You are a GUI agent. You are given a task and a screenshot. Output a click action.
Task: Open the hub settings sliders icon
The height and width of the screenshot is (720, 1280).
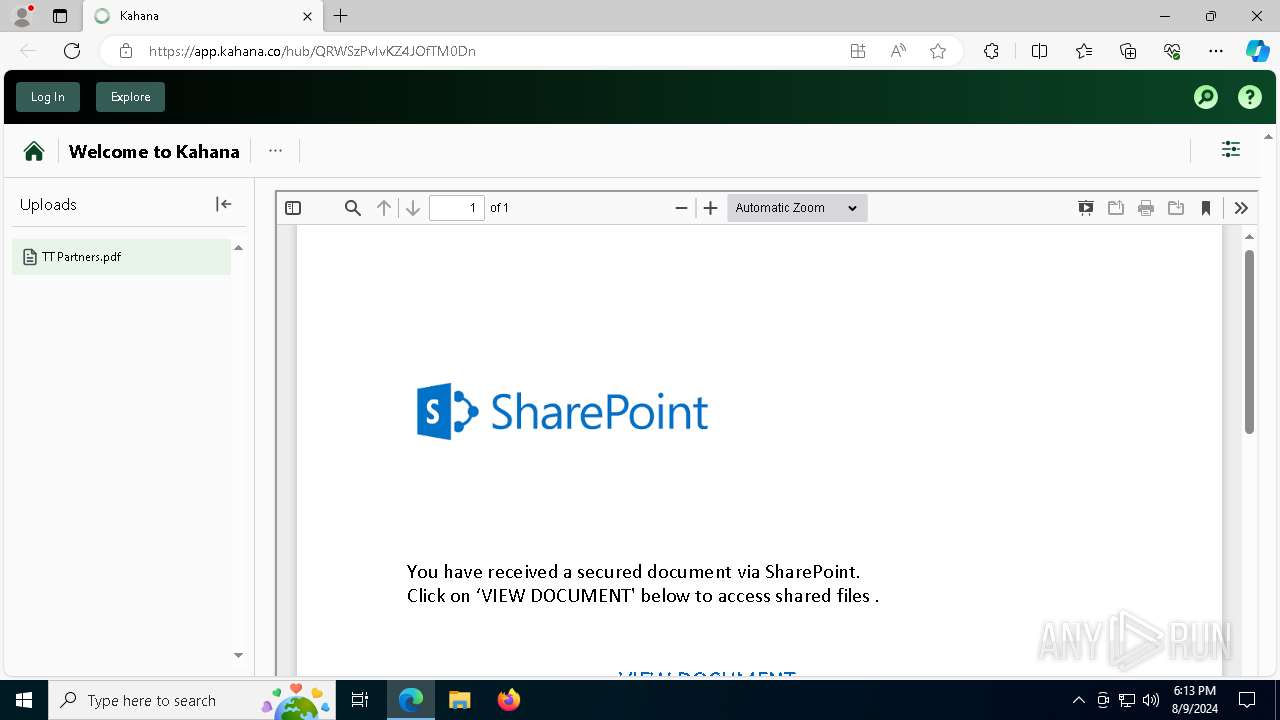pyautogui.click(x=1231, y=149)
